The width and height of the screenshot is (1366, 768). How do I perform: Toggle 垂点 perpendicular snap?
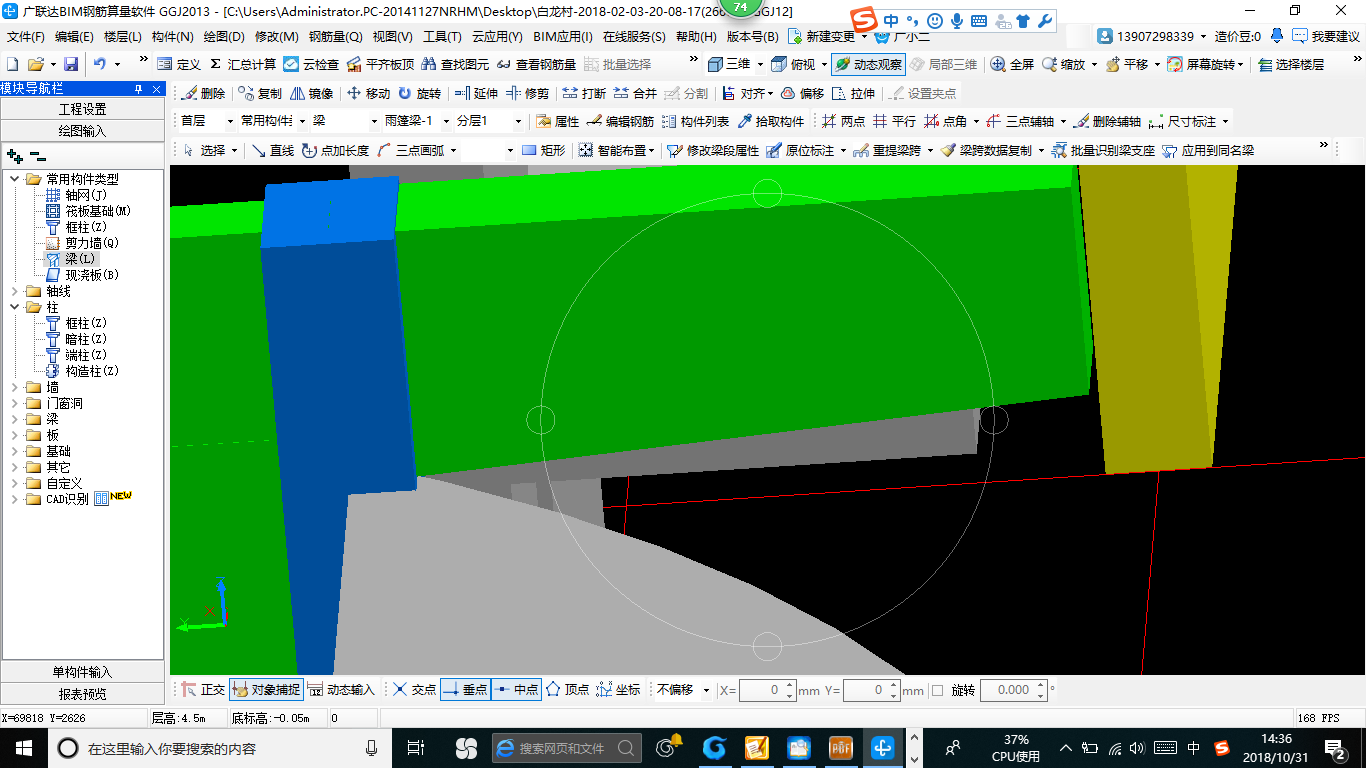coord(465,690)
